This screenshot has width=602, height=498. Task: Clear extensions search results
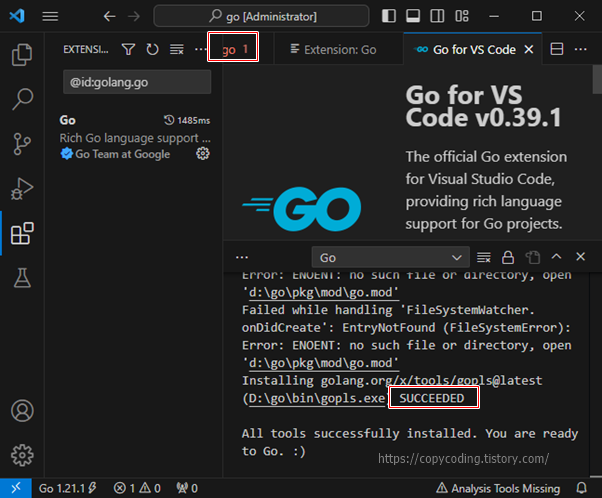(x=177, y=50)
